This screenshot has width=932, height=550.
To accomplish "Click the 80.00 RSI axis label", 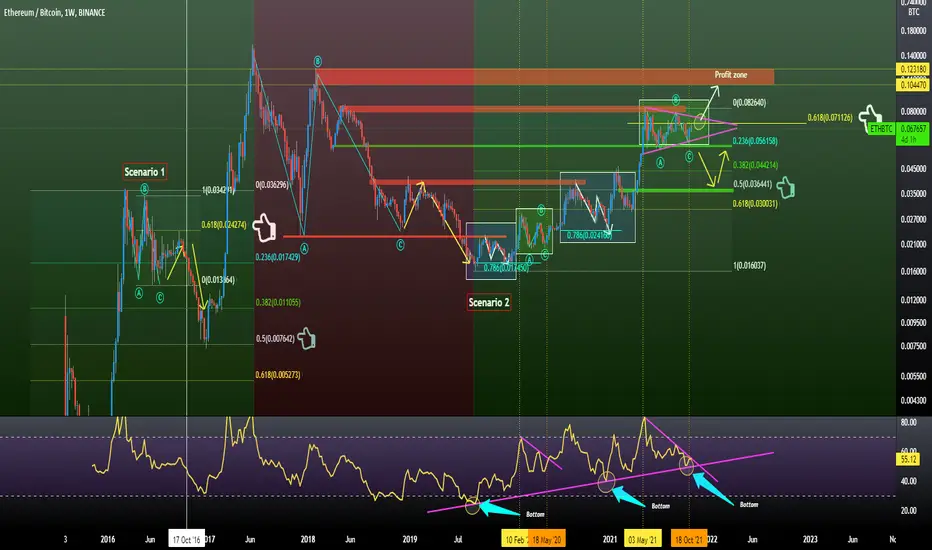I will (909, 422).
